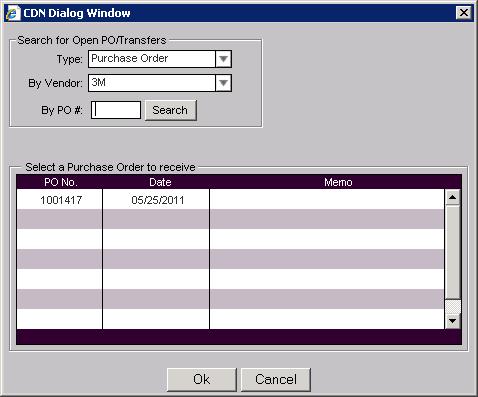
Task: Focus the By PO # input field
Action: [116, 110]
